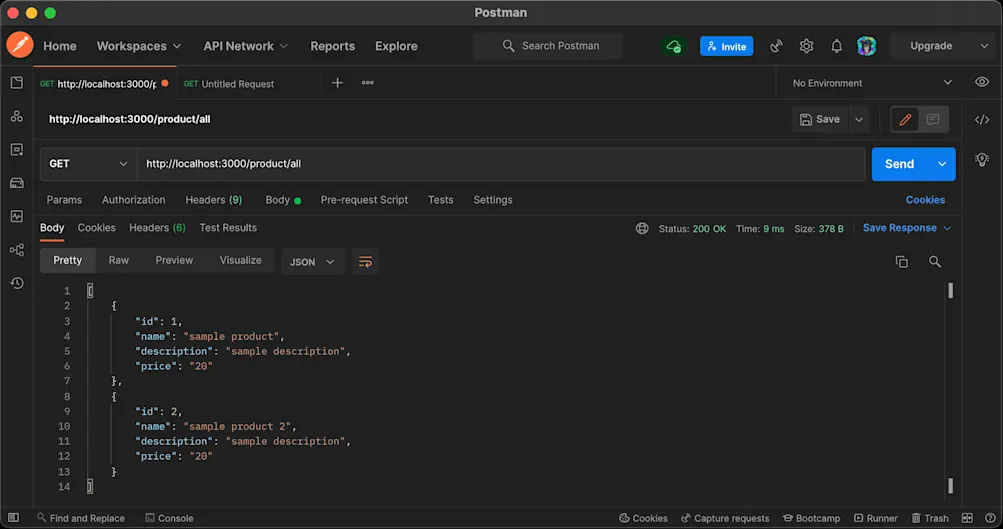Toggle line wrap in response body

365,262
